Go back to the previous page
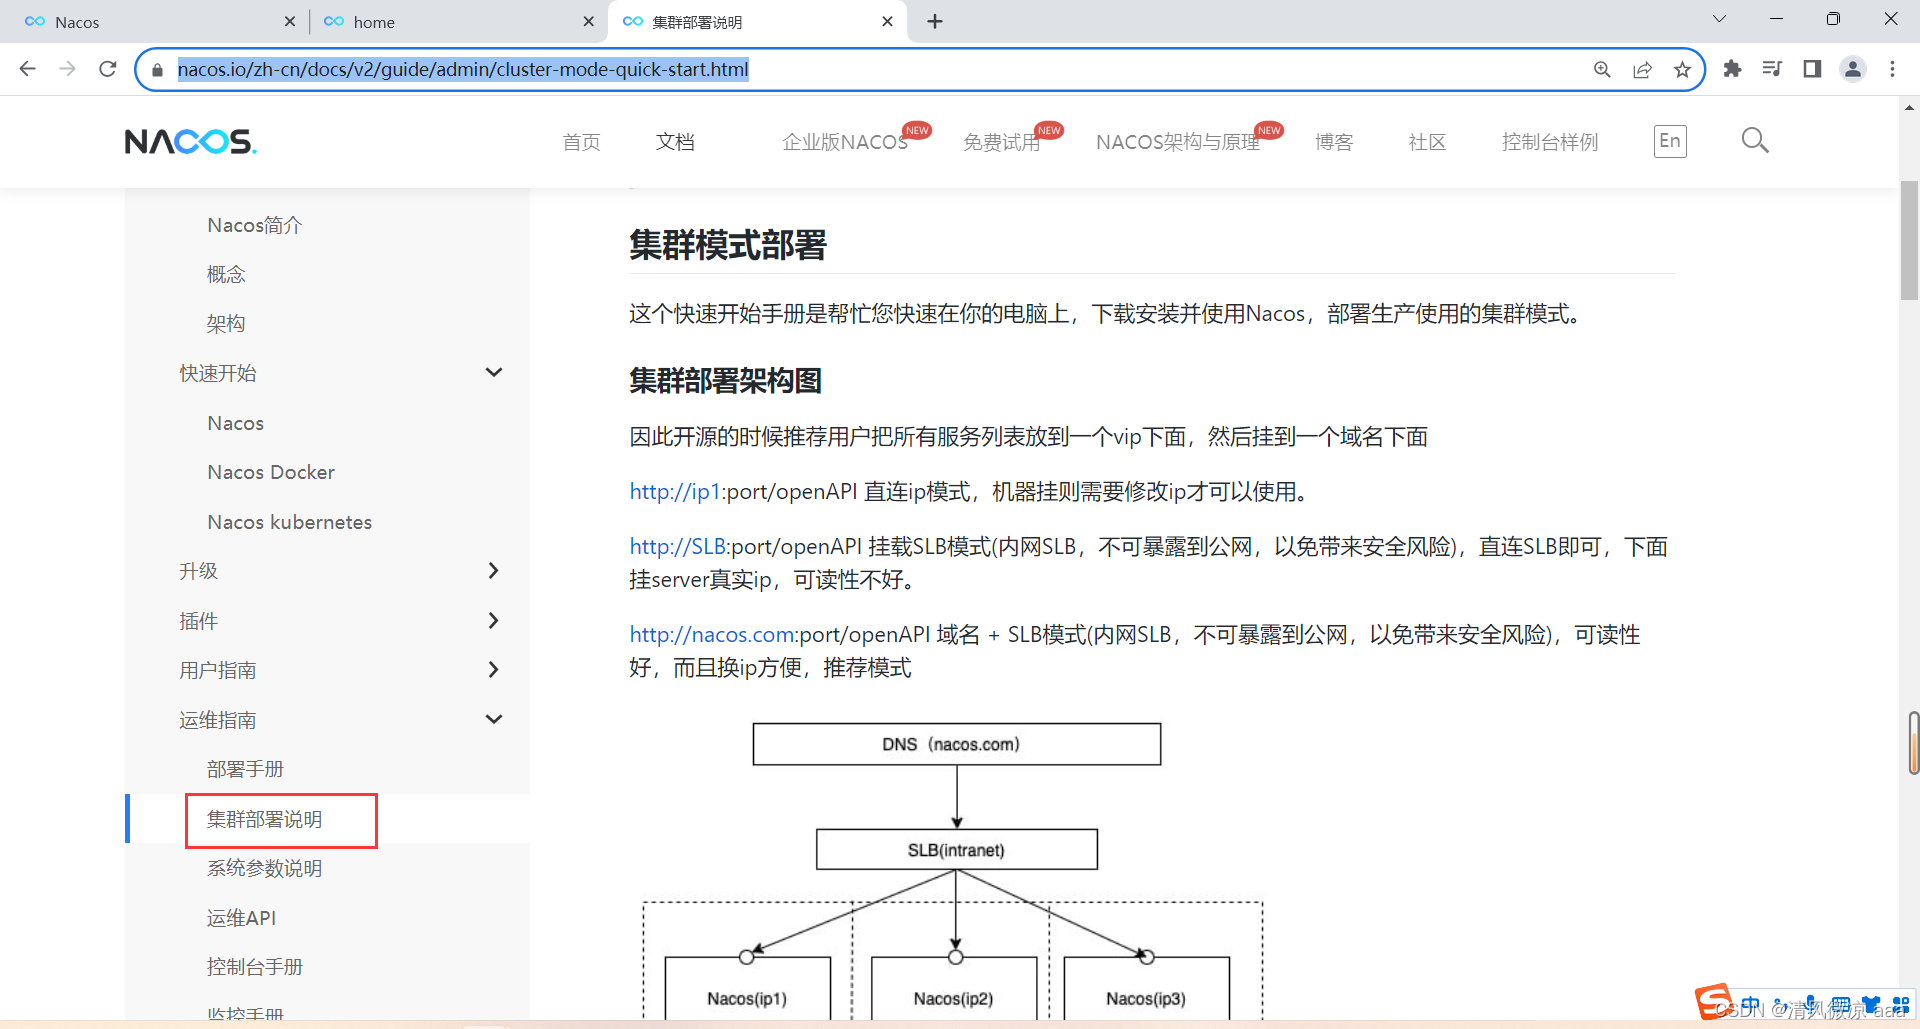Image resolution: width=1920 pixels, height=1029 pixels. (28, 69)
